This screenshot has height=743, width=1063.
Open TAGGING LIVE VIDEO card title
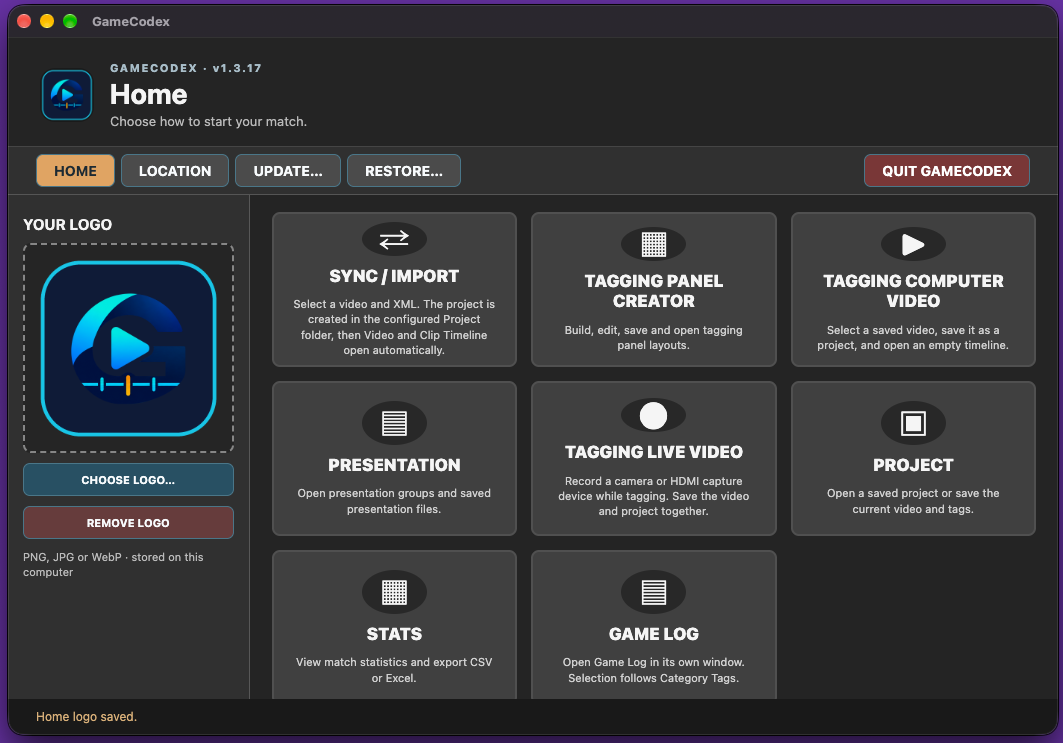coord(654,452)
